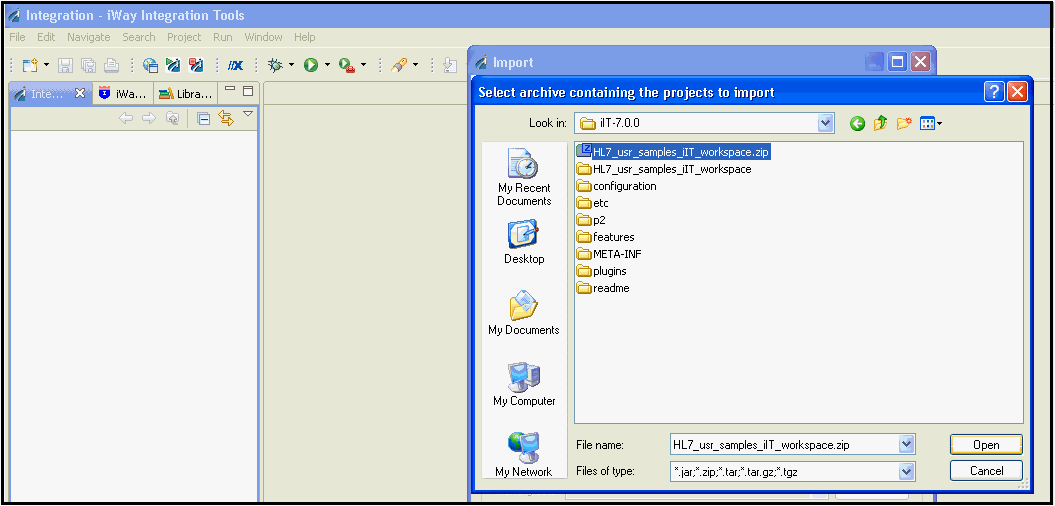
Task: Open the Search menu
Action: tap(139, 37)
